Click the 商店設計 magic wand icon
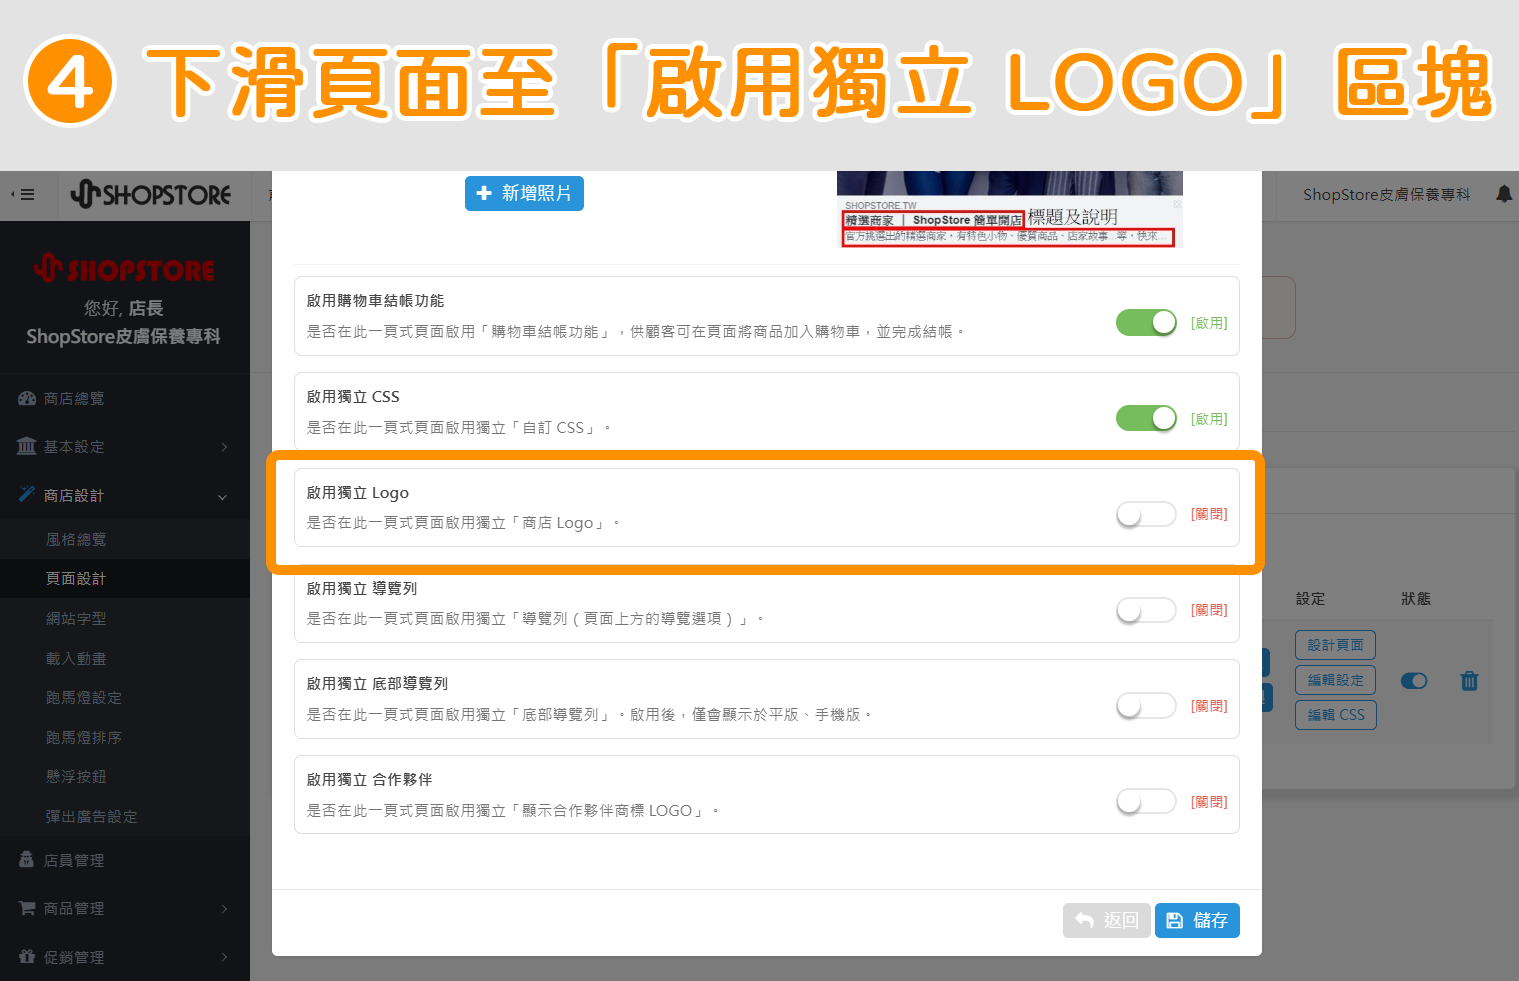This screenshot has width=1519, height=981. [27, 494]
